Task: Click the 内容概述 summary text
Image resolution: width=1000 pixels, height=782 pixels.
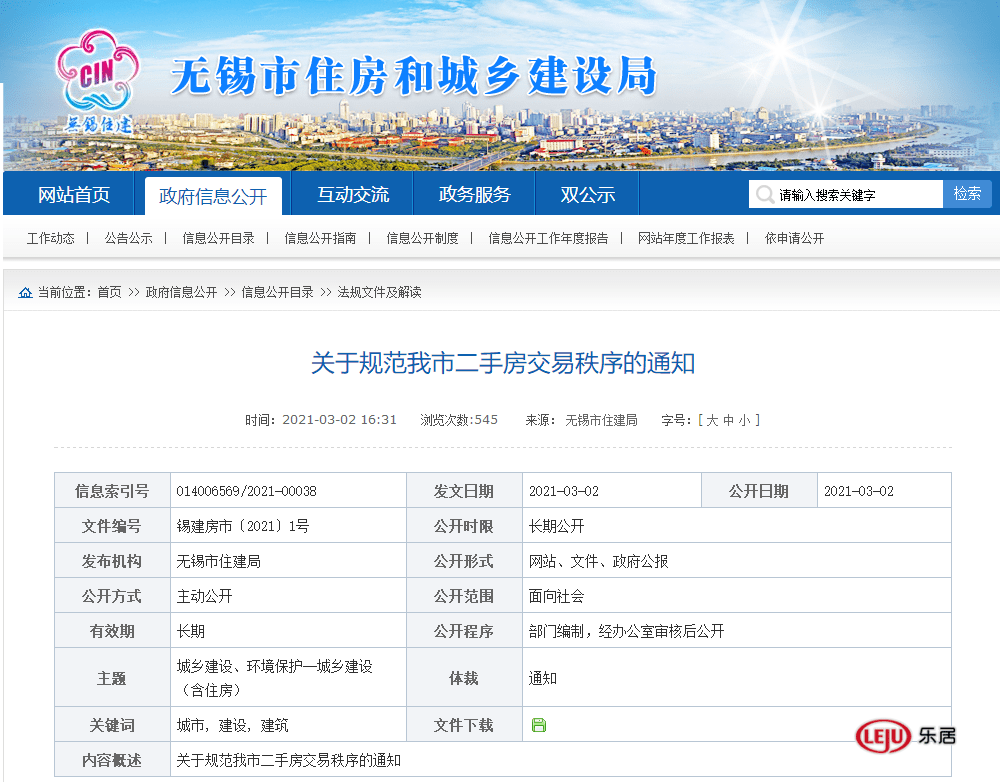Action: coord(288,760)
